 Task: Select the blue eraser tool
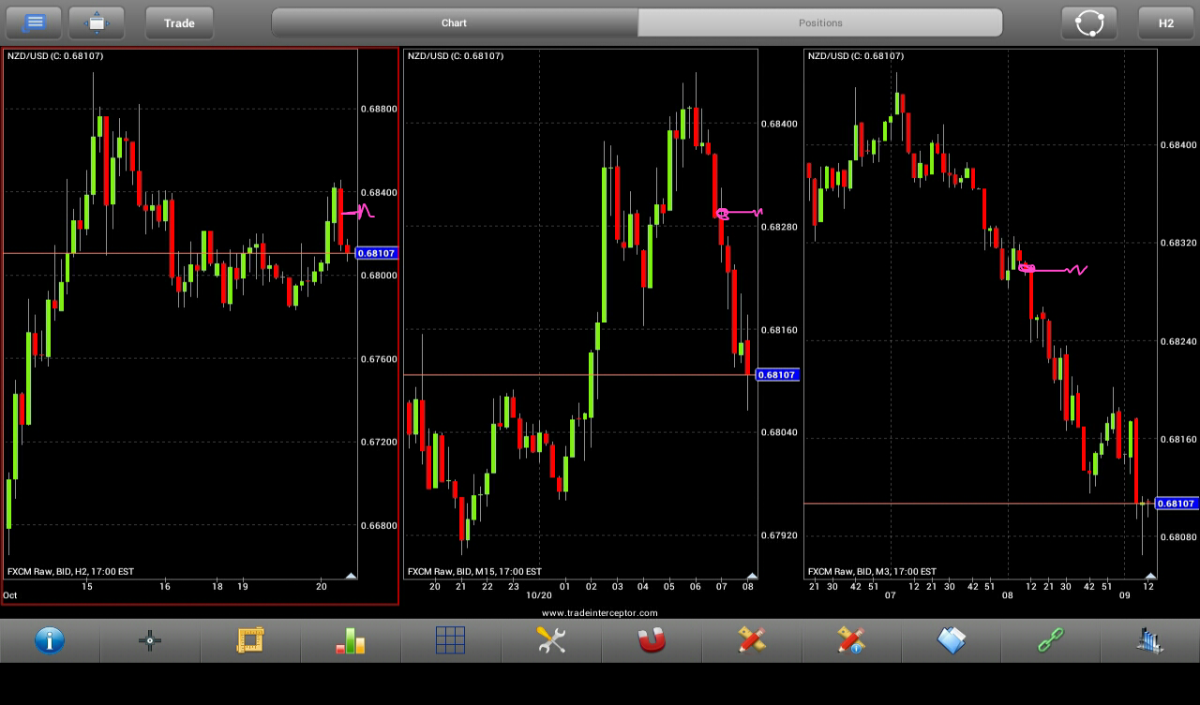(x=951, y=640)
